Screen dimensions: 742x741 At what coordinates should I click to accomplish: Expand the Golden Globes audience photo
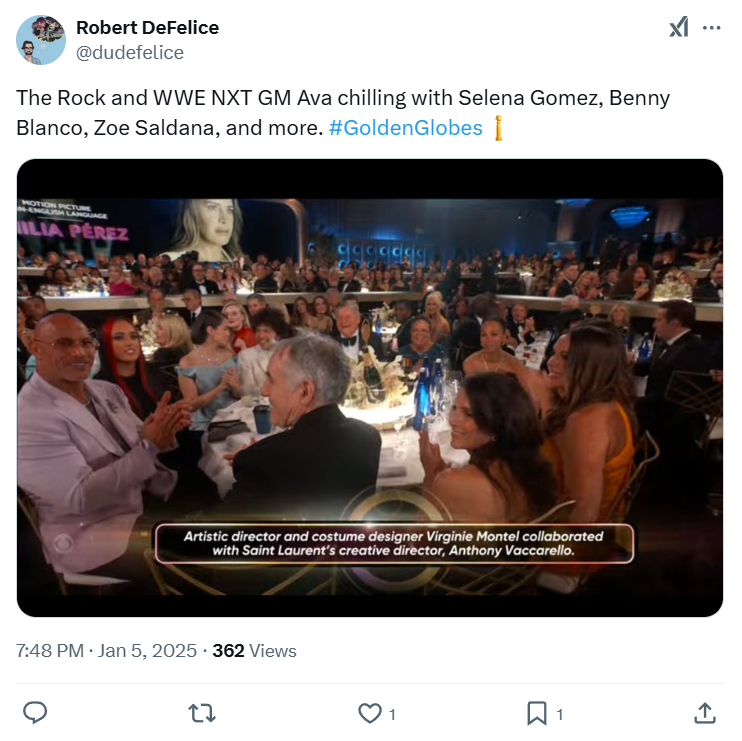[370, 400]
